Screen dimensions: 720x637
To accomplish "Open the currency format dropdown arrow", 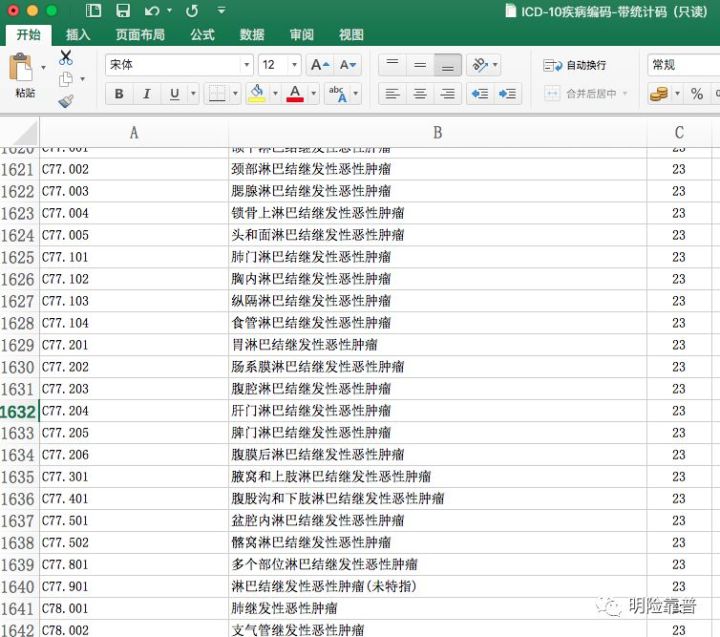I will click(677, 94).
